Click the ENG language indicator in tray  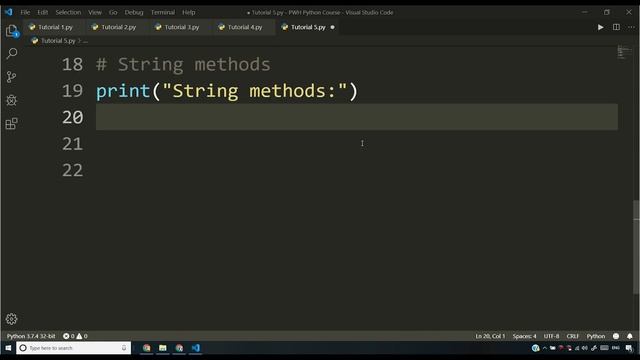[616, 348]
